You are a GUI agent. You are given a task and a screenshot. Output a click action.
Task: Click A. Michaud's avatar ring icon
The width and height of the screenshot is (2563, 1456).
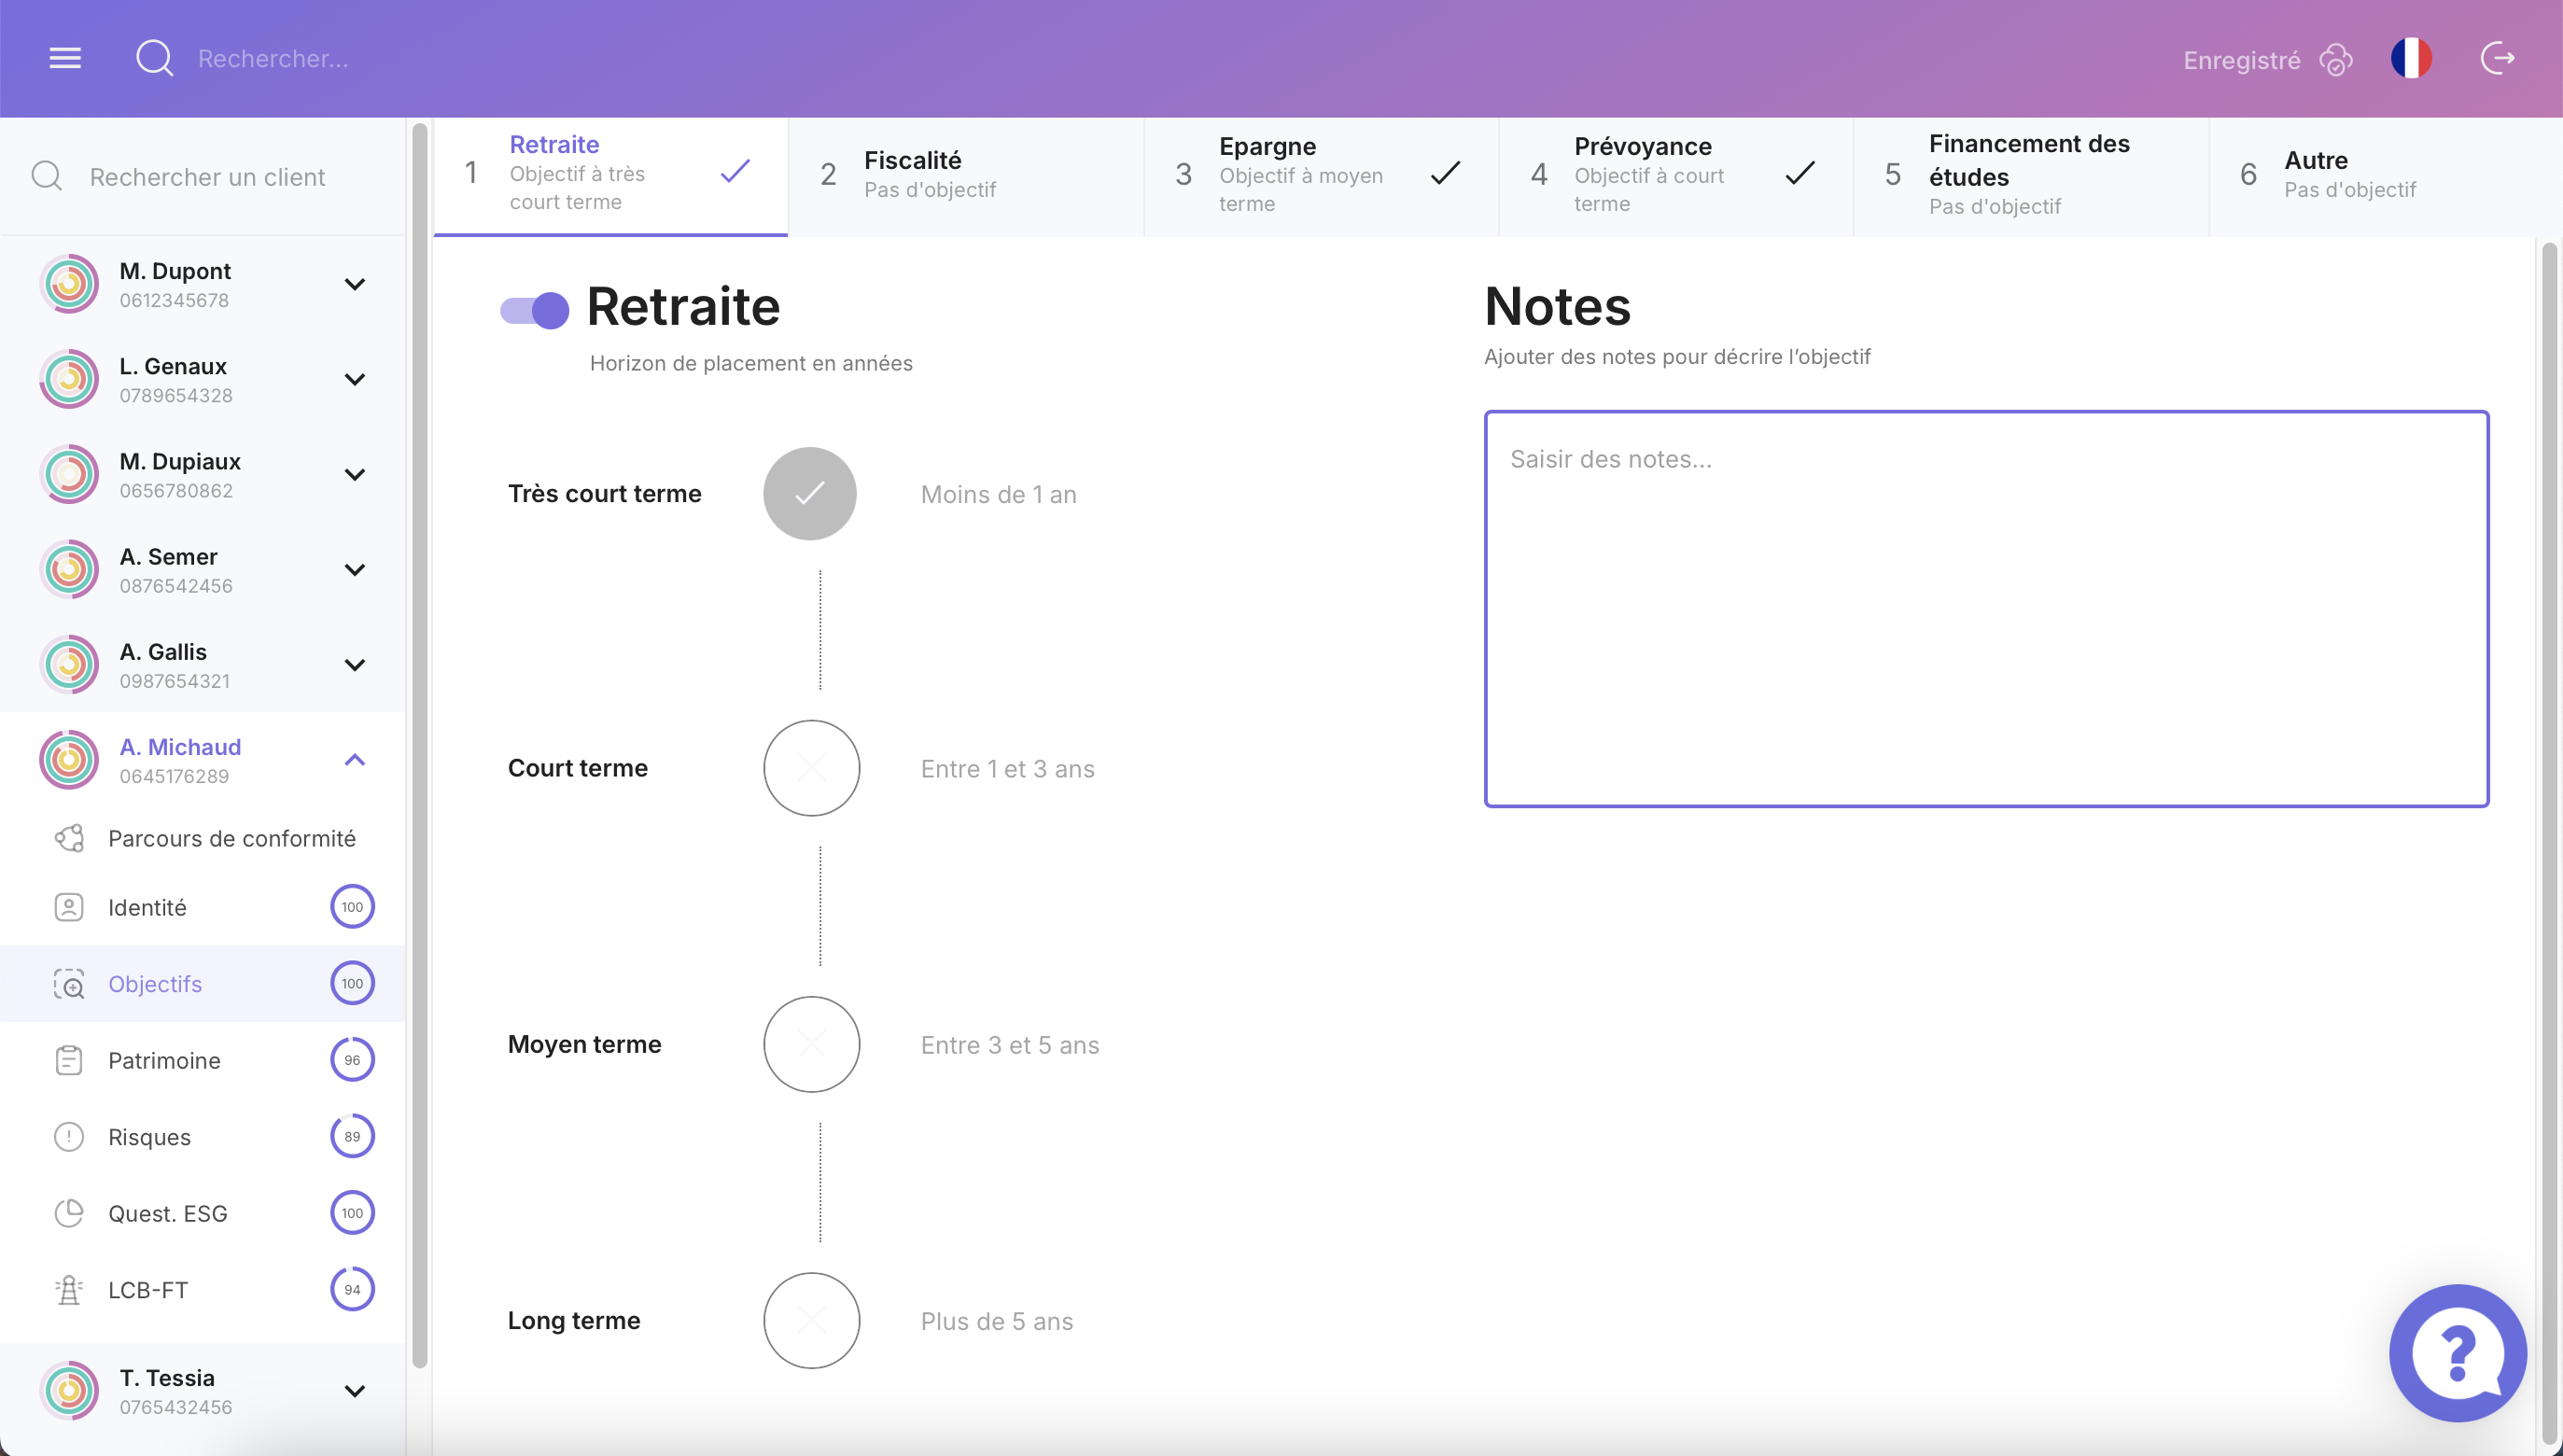69,760
